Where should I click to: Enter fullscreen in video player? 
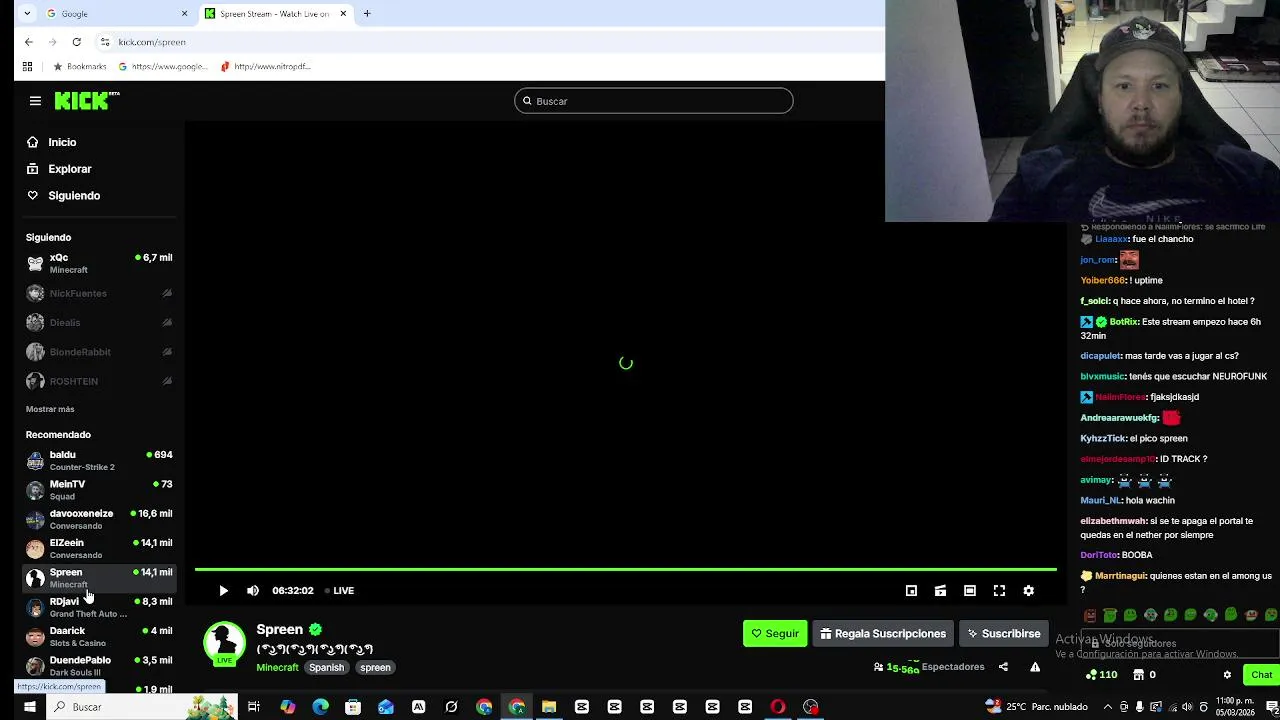[x=999, y=591]
